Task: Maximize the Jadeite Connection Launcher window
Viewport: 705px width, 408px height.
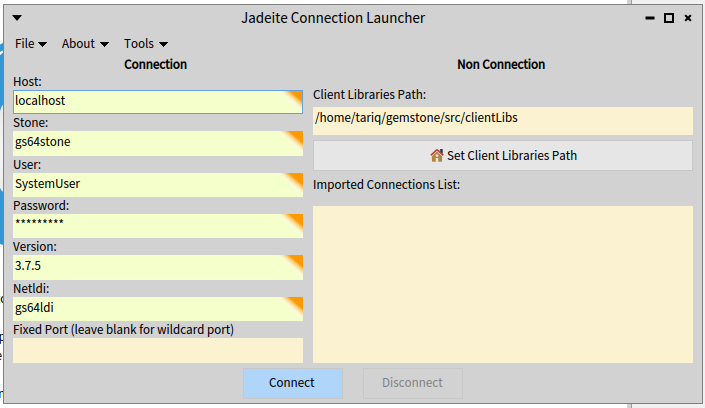Action: pyautogui.click(x=669, y=18)
